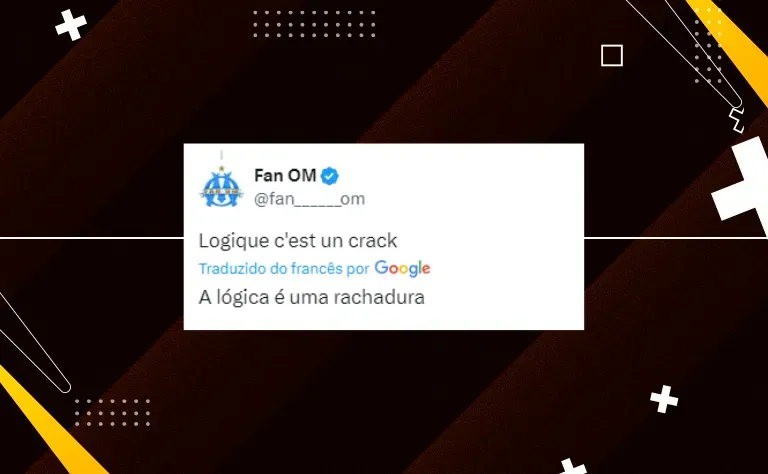The width and height of the screenshot is (768, 474).
Task: Click the small white plus at lower right
Action: (664, 399)
